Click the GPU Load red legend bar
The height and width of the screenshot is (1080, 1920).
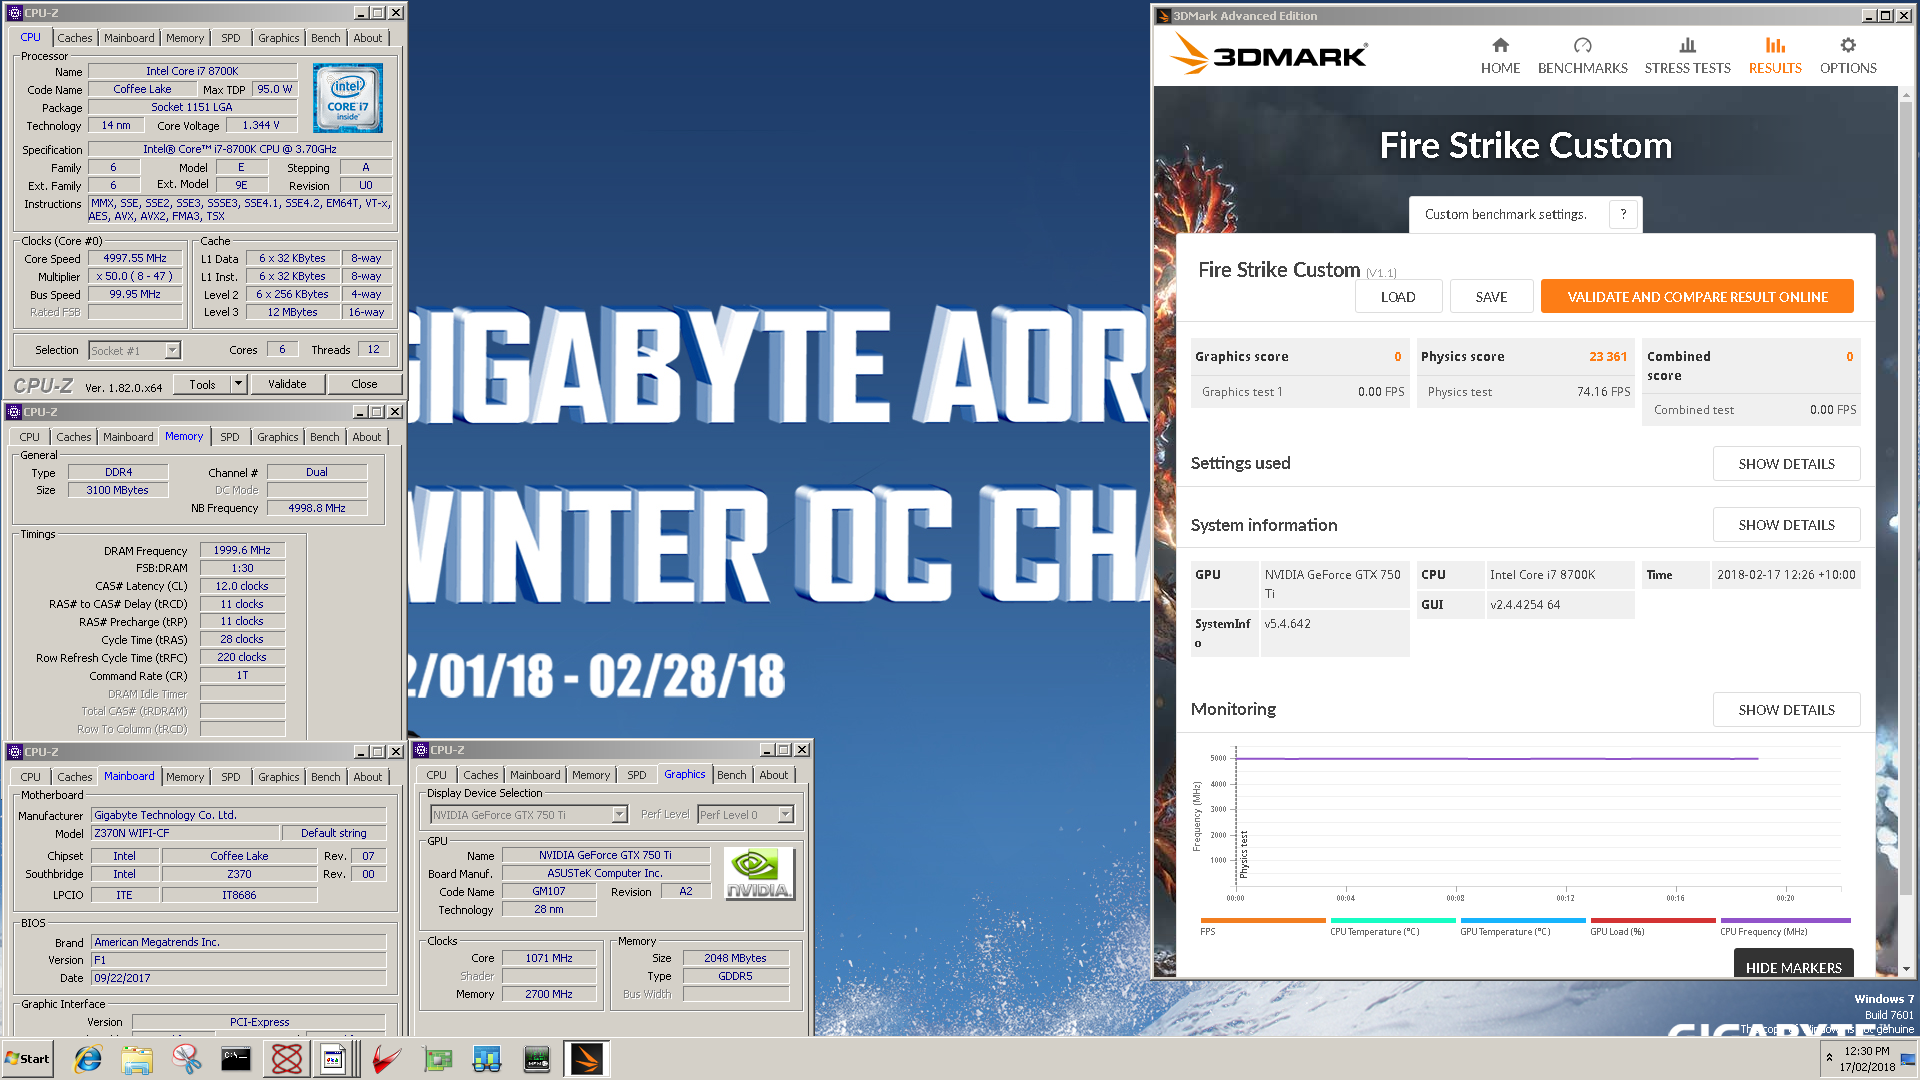tap(1653, 920)
